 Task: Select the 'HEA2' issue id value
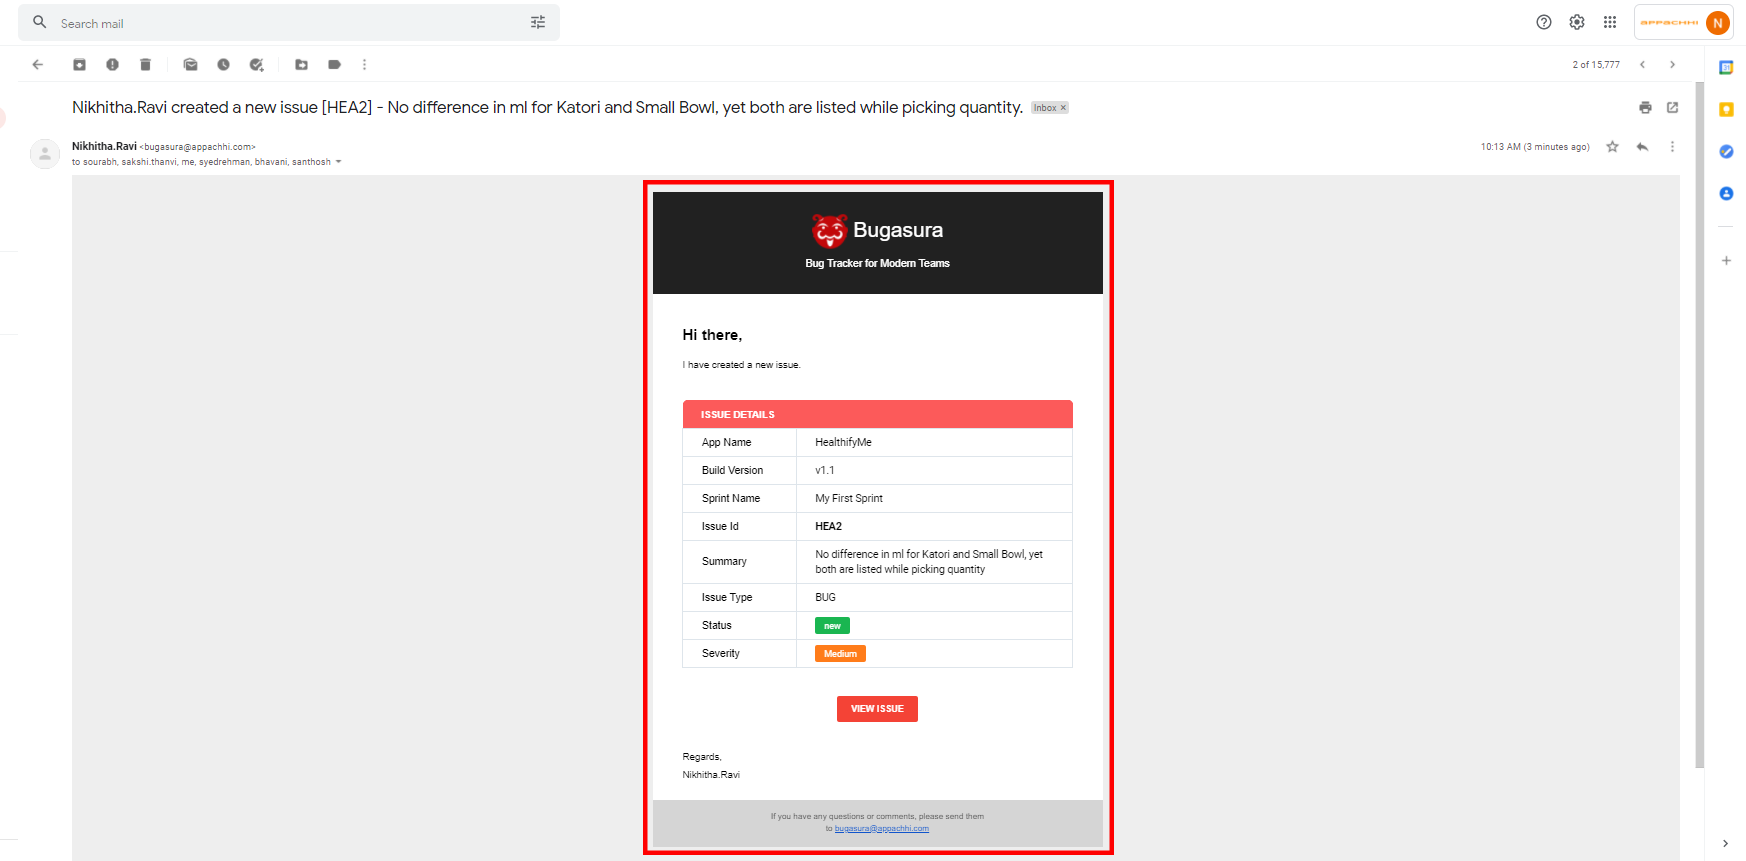pyautogui.click(x=829, y=526)
